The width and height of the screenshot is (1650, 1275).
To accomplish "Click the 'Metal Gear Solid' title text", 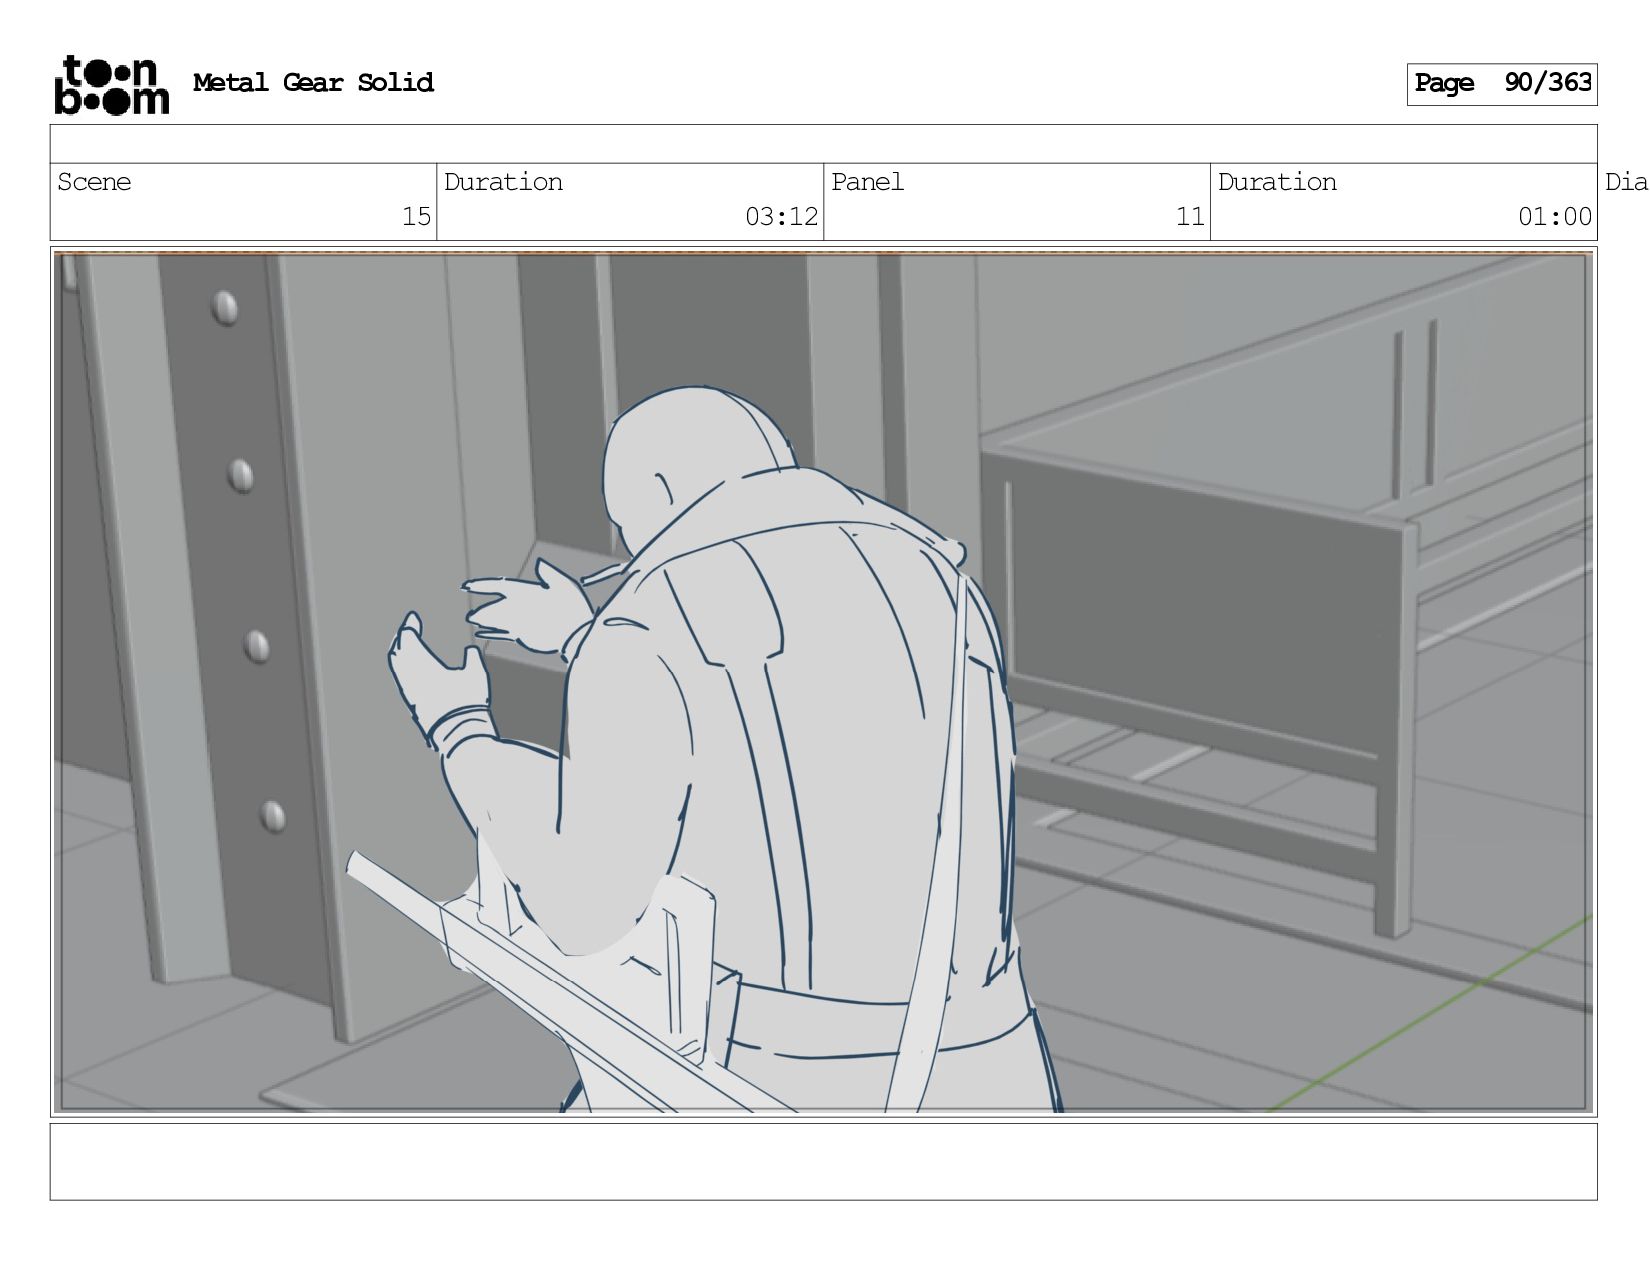I will (x=313, y=83).
